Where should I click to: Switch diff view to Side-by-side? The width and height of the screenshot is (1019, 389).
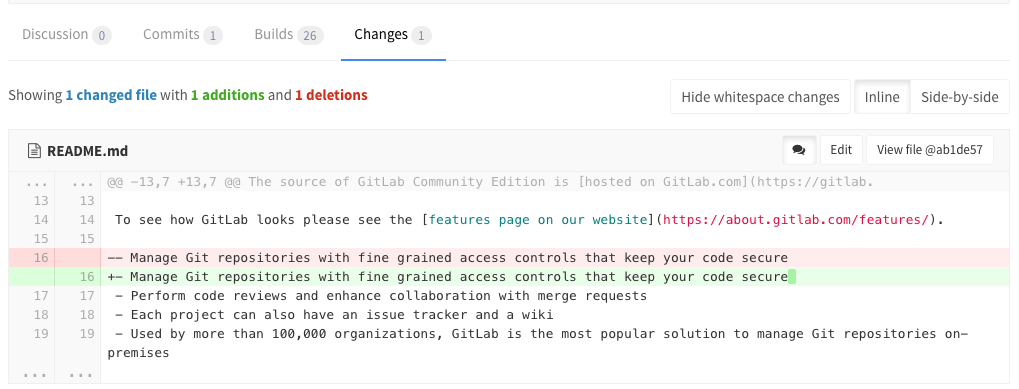pos(959,97)
